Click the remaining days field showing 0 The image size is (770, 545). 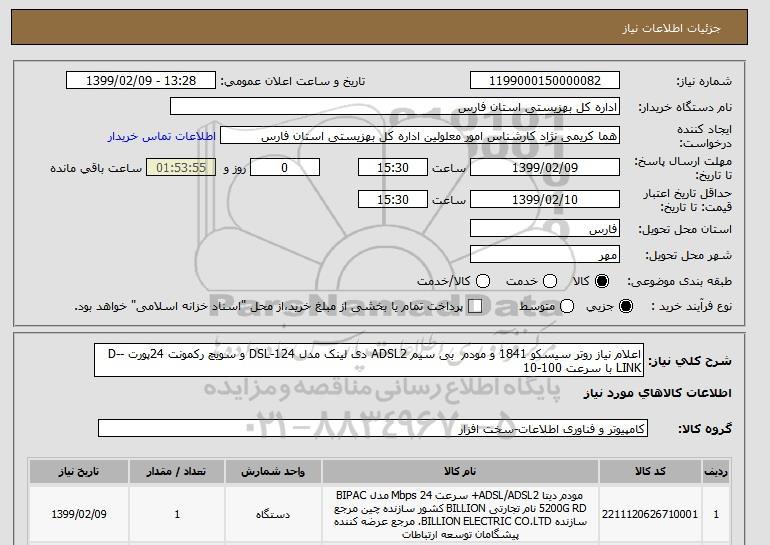coord(285,167)
